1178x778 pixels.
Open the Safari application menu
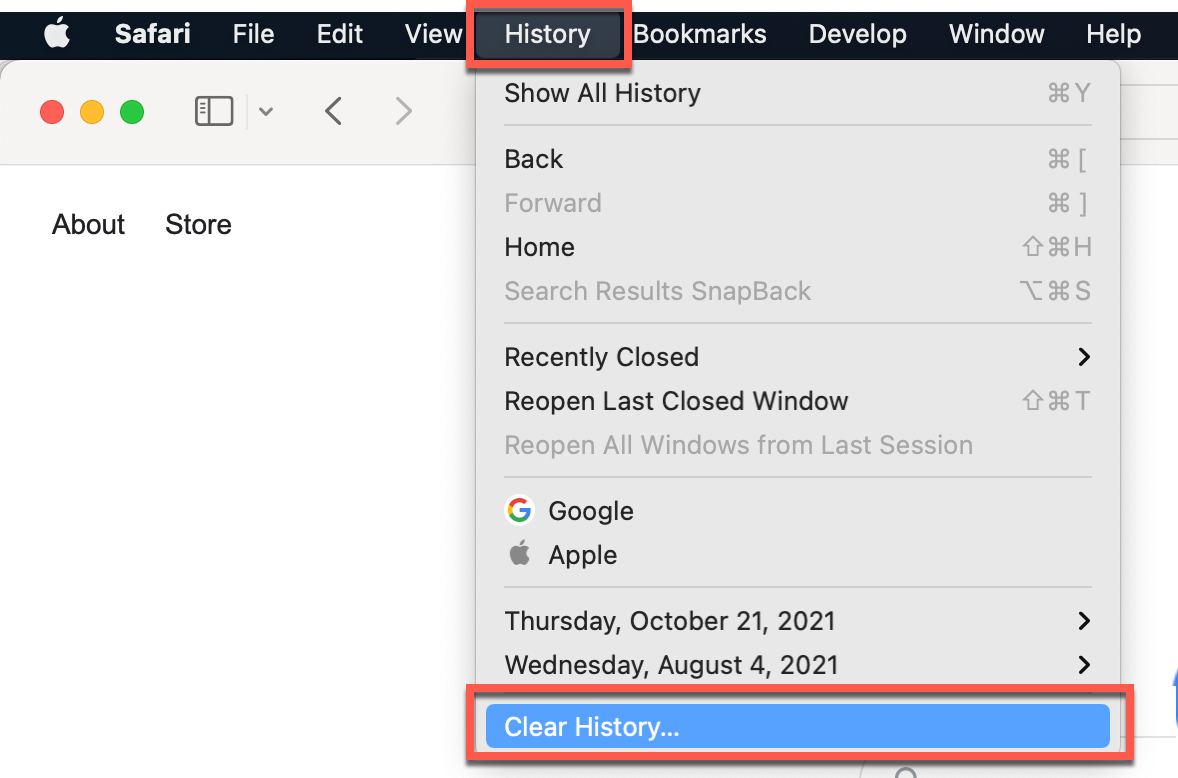[151, 33]
